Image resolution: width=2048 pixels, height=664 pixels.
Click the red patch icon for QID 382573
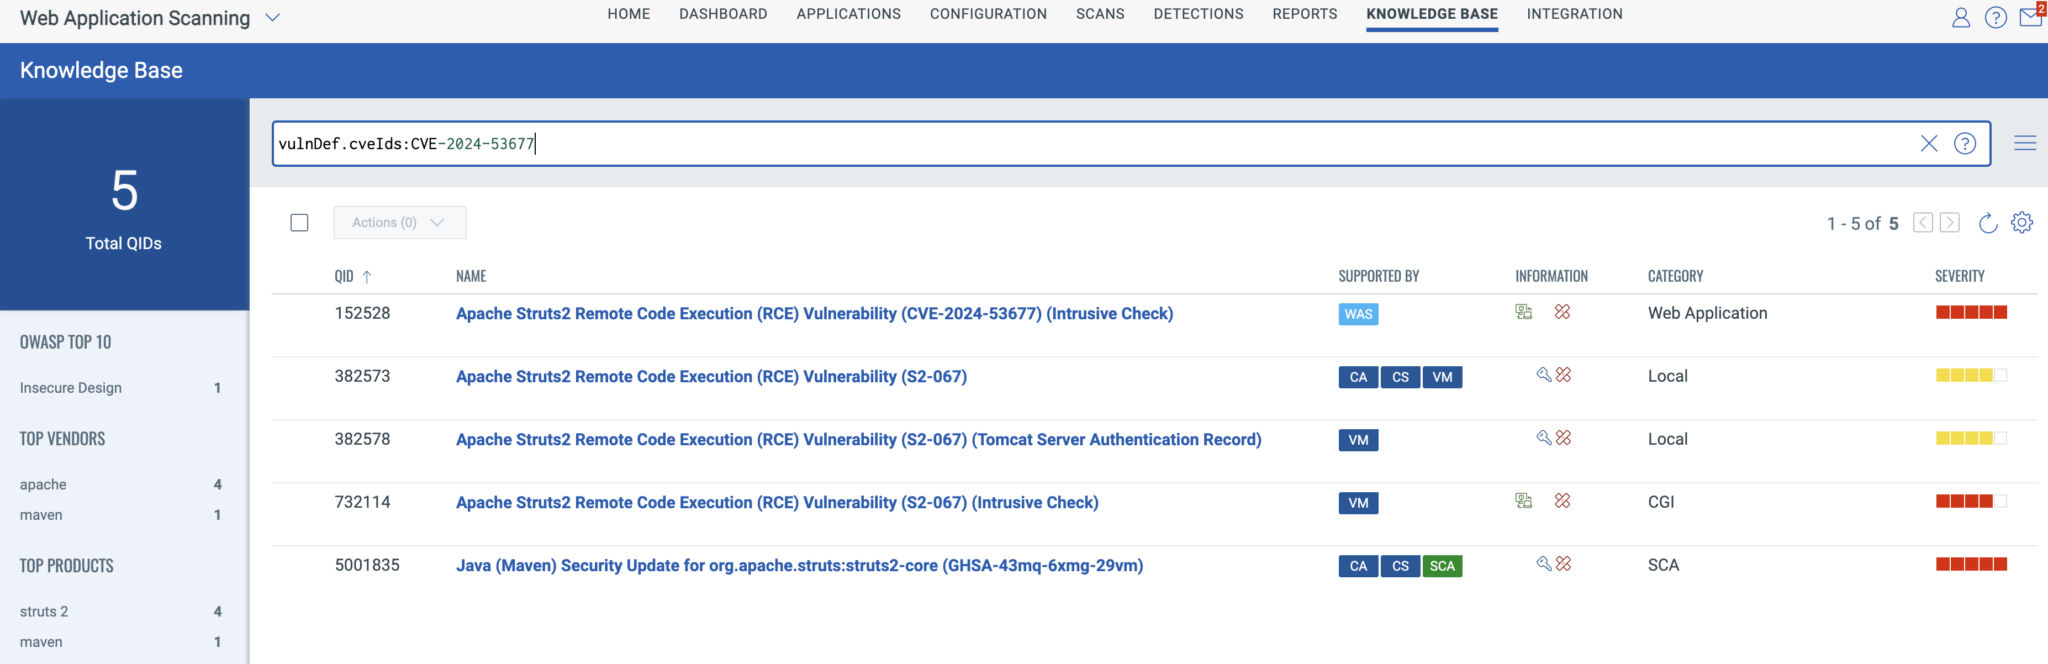coord(1564,375)
